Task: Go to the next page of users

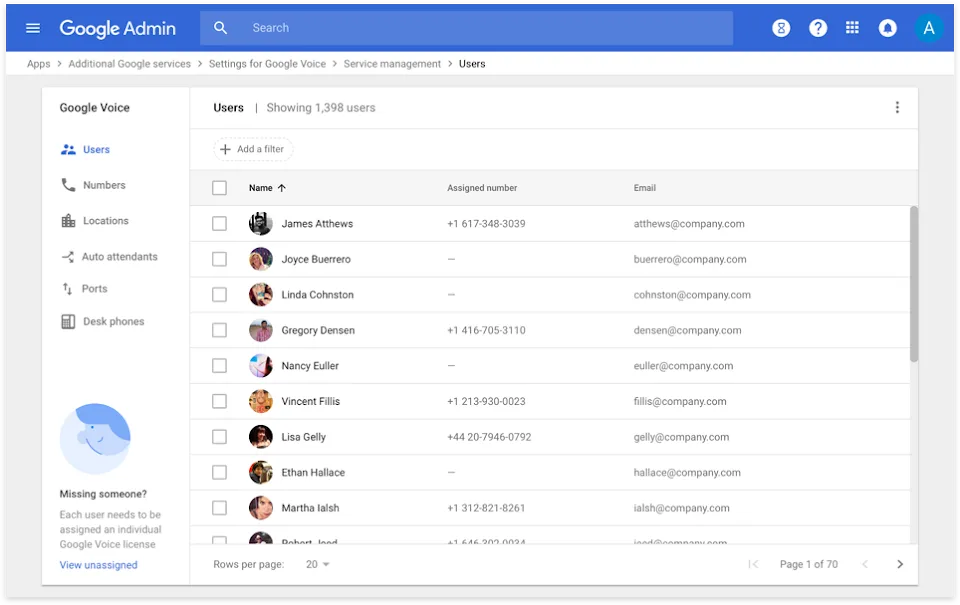Action: coord(899,564)
